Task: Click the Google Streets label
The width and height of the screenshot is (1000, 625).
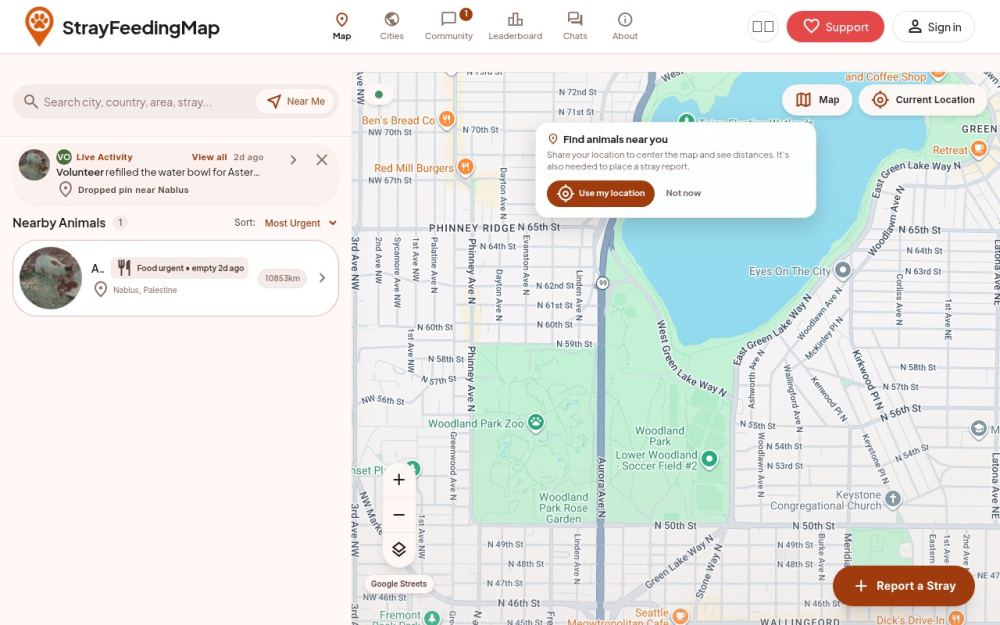Action: point(399,584)
